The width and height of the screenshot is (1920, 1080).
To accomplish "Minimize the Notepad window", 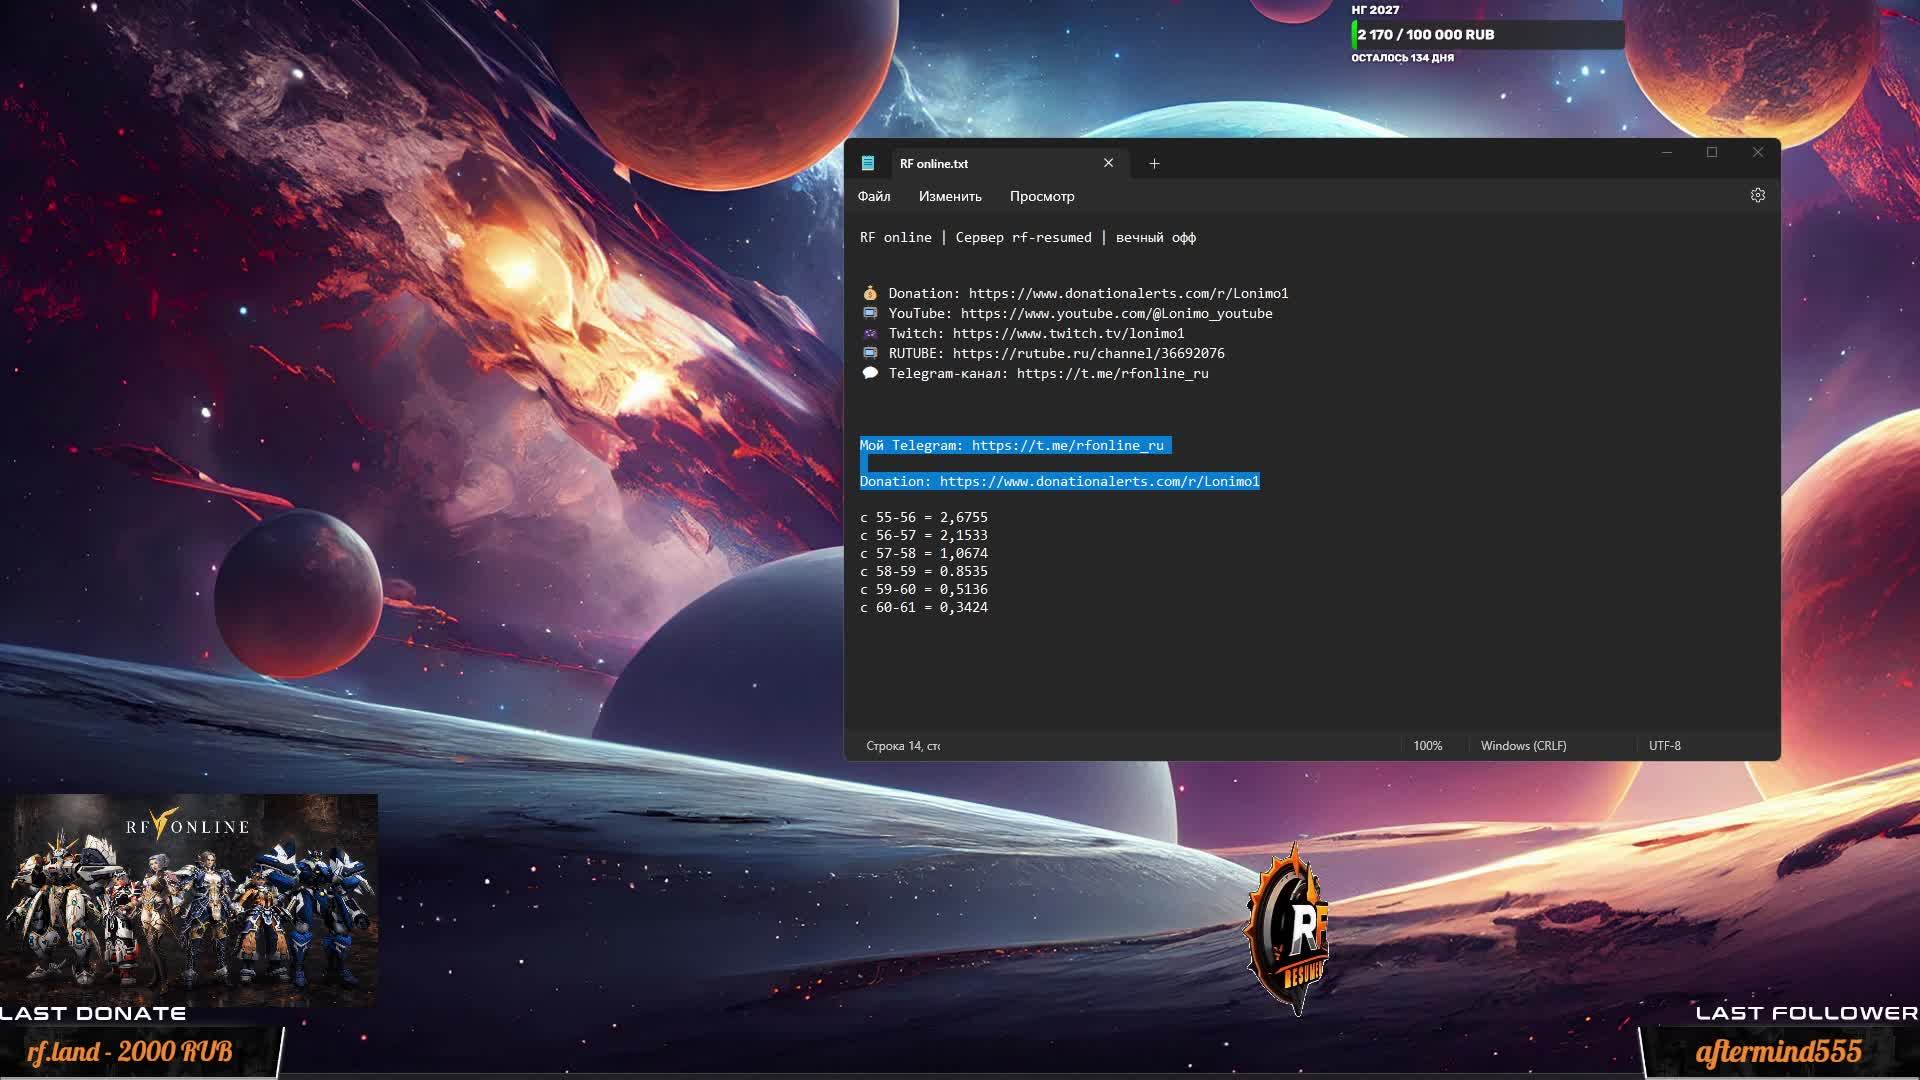I will (1666, 153).
